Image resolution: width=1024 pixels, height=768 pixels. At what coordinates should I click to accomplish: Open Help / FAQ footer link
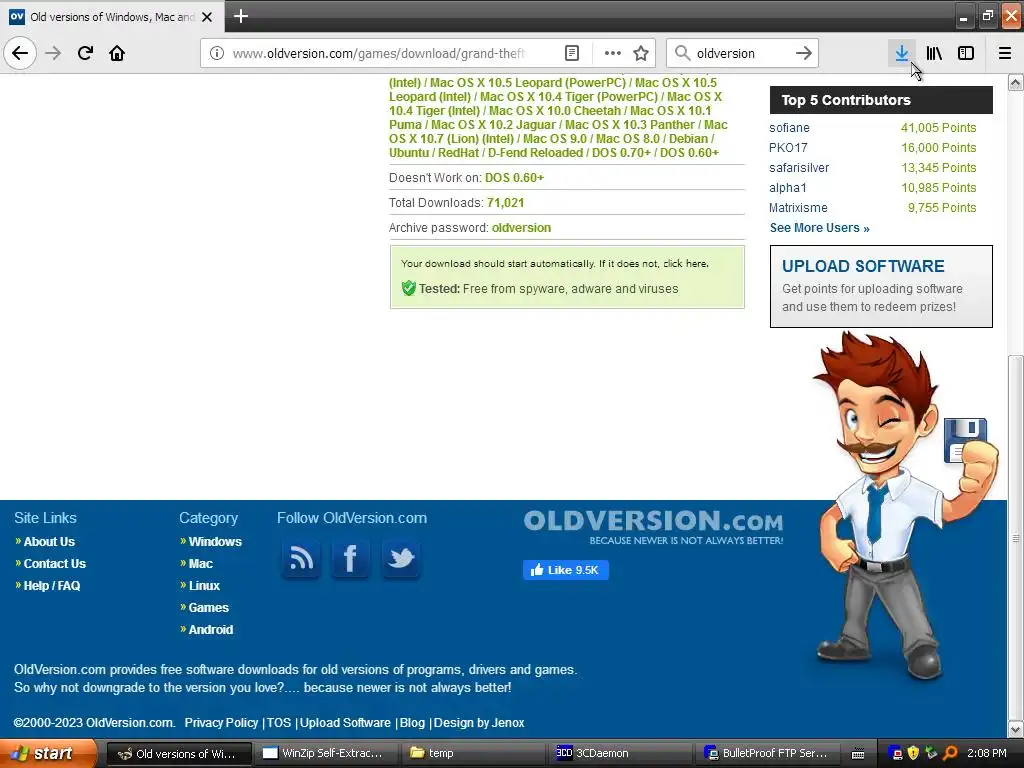point(52,586)
